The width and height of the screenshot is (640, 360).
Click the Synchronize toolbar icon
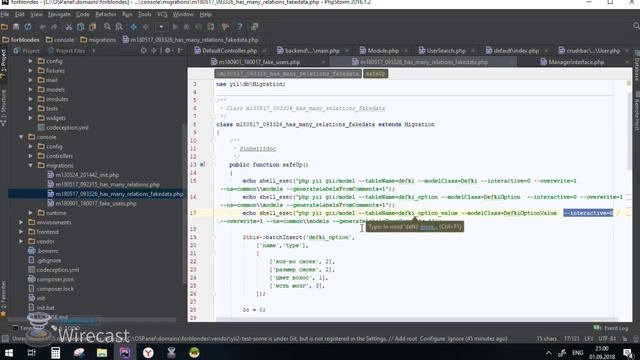[28, 27]
